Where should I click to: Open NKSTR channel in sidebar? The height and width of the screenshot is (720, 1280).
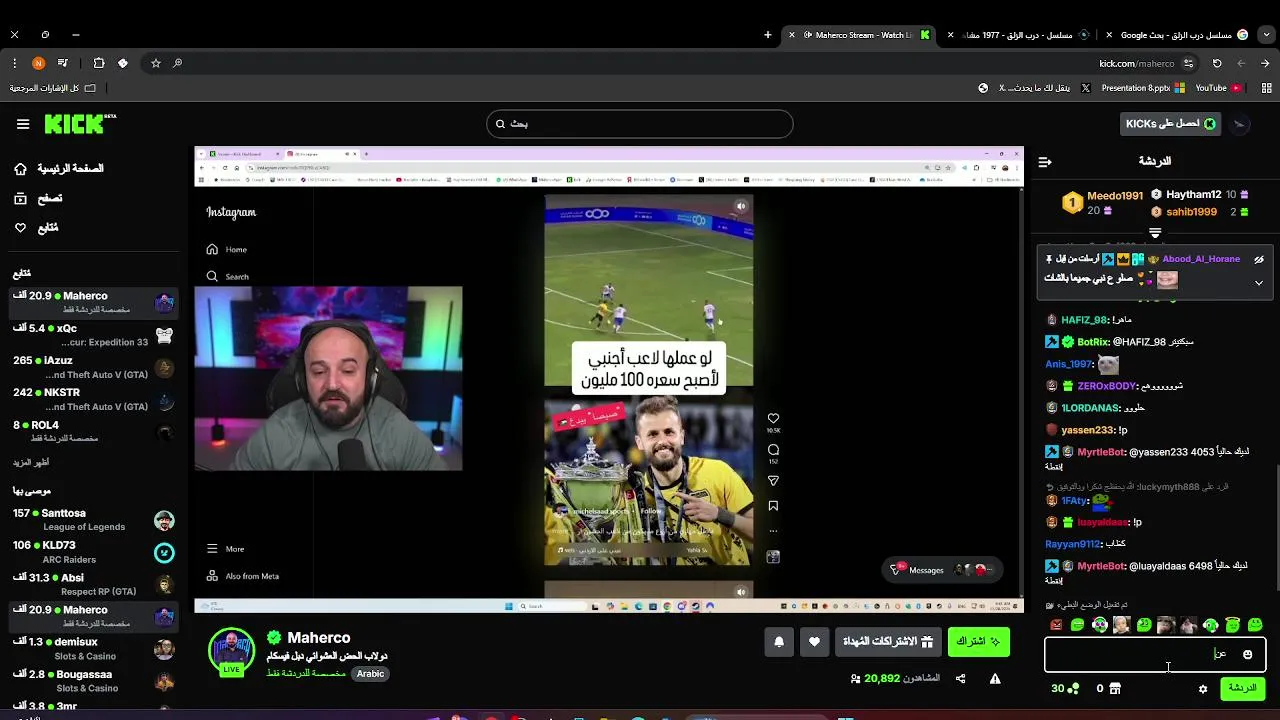coord(93,399)
